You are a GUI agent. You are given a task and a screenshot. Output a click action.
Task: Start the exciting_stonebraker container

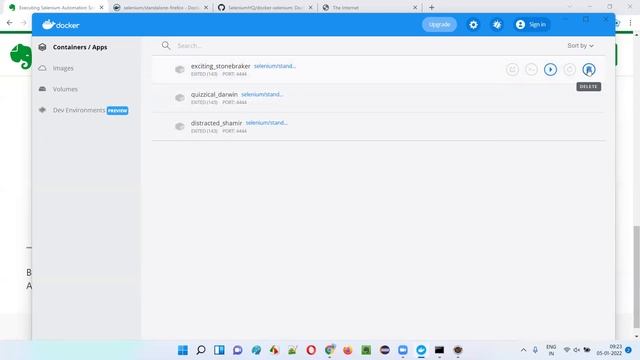[550, 69]
